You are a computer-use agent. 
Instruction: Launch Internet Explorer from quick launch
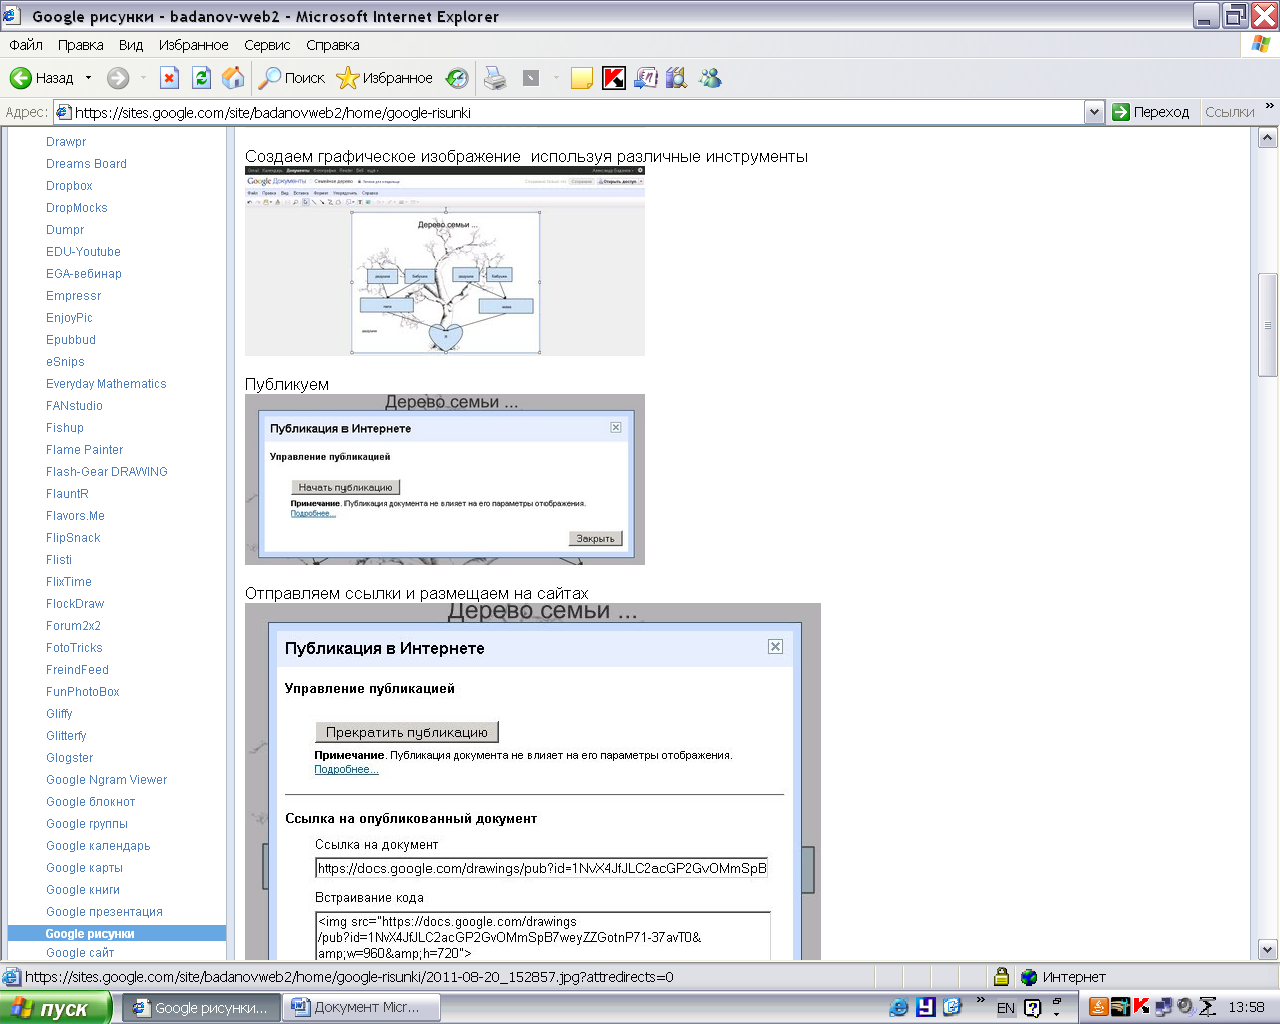point(899,1008)
